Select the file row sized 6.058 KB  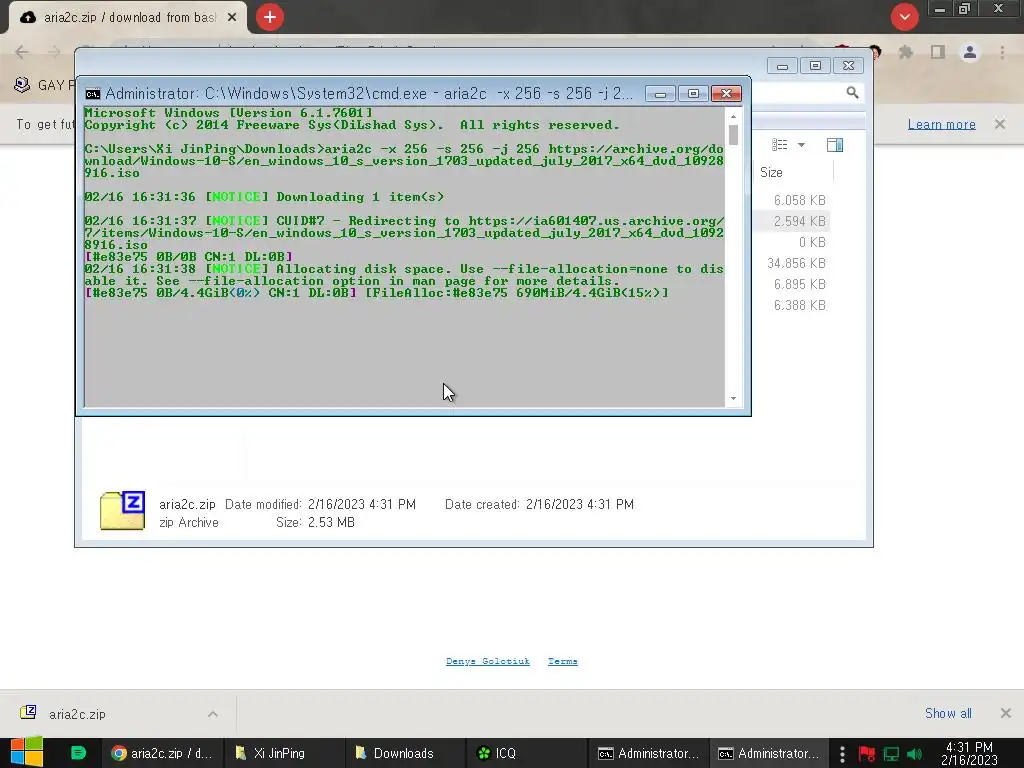click(x=799, y=200)
